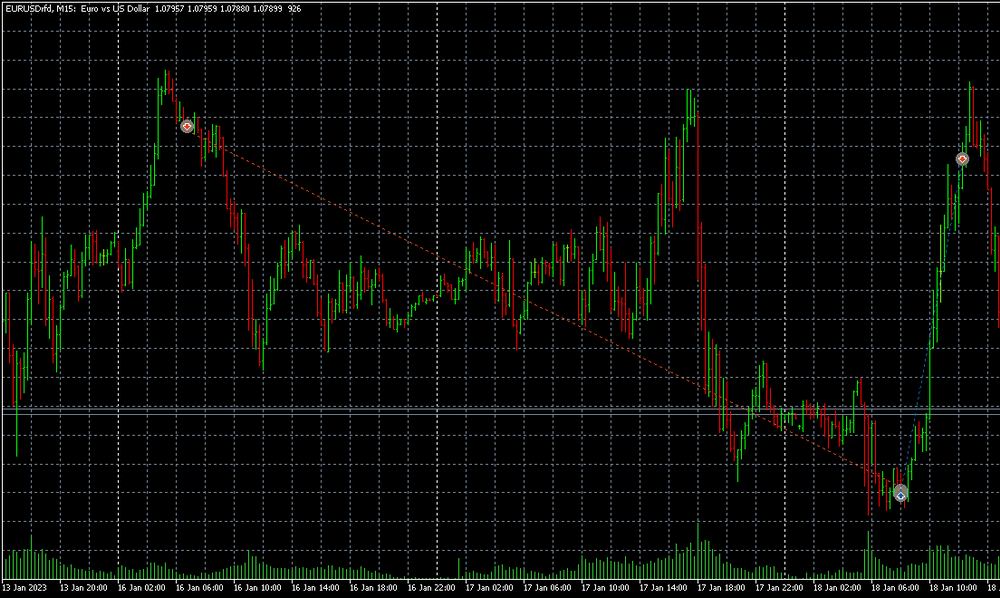Click the 16 Jan 22:00 time label
1000x598 pixels.
pyautogui.click(x=431, y=588)
